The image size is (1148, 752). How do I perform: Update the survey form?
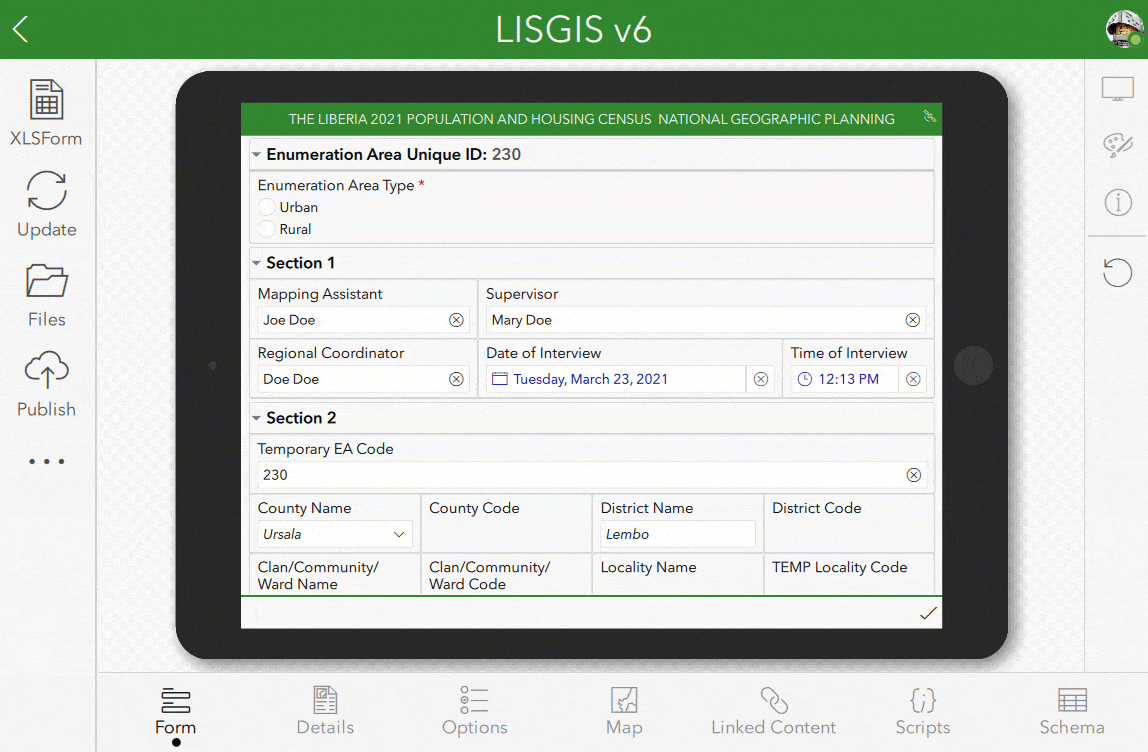(46, 204)
